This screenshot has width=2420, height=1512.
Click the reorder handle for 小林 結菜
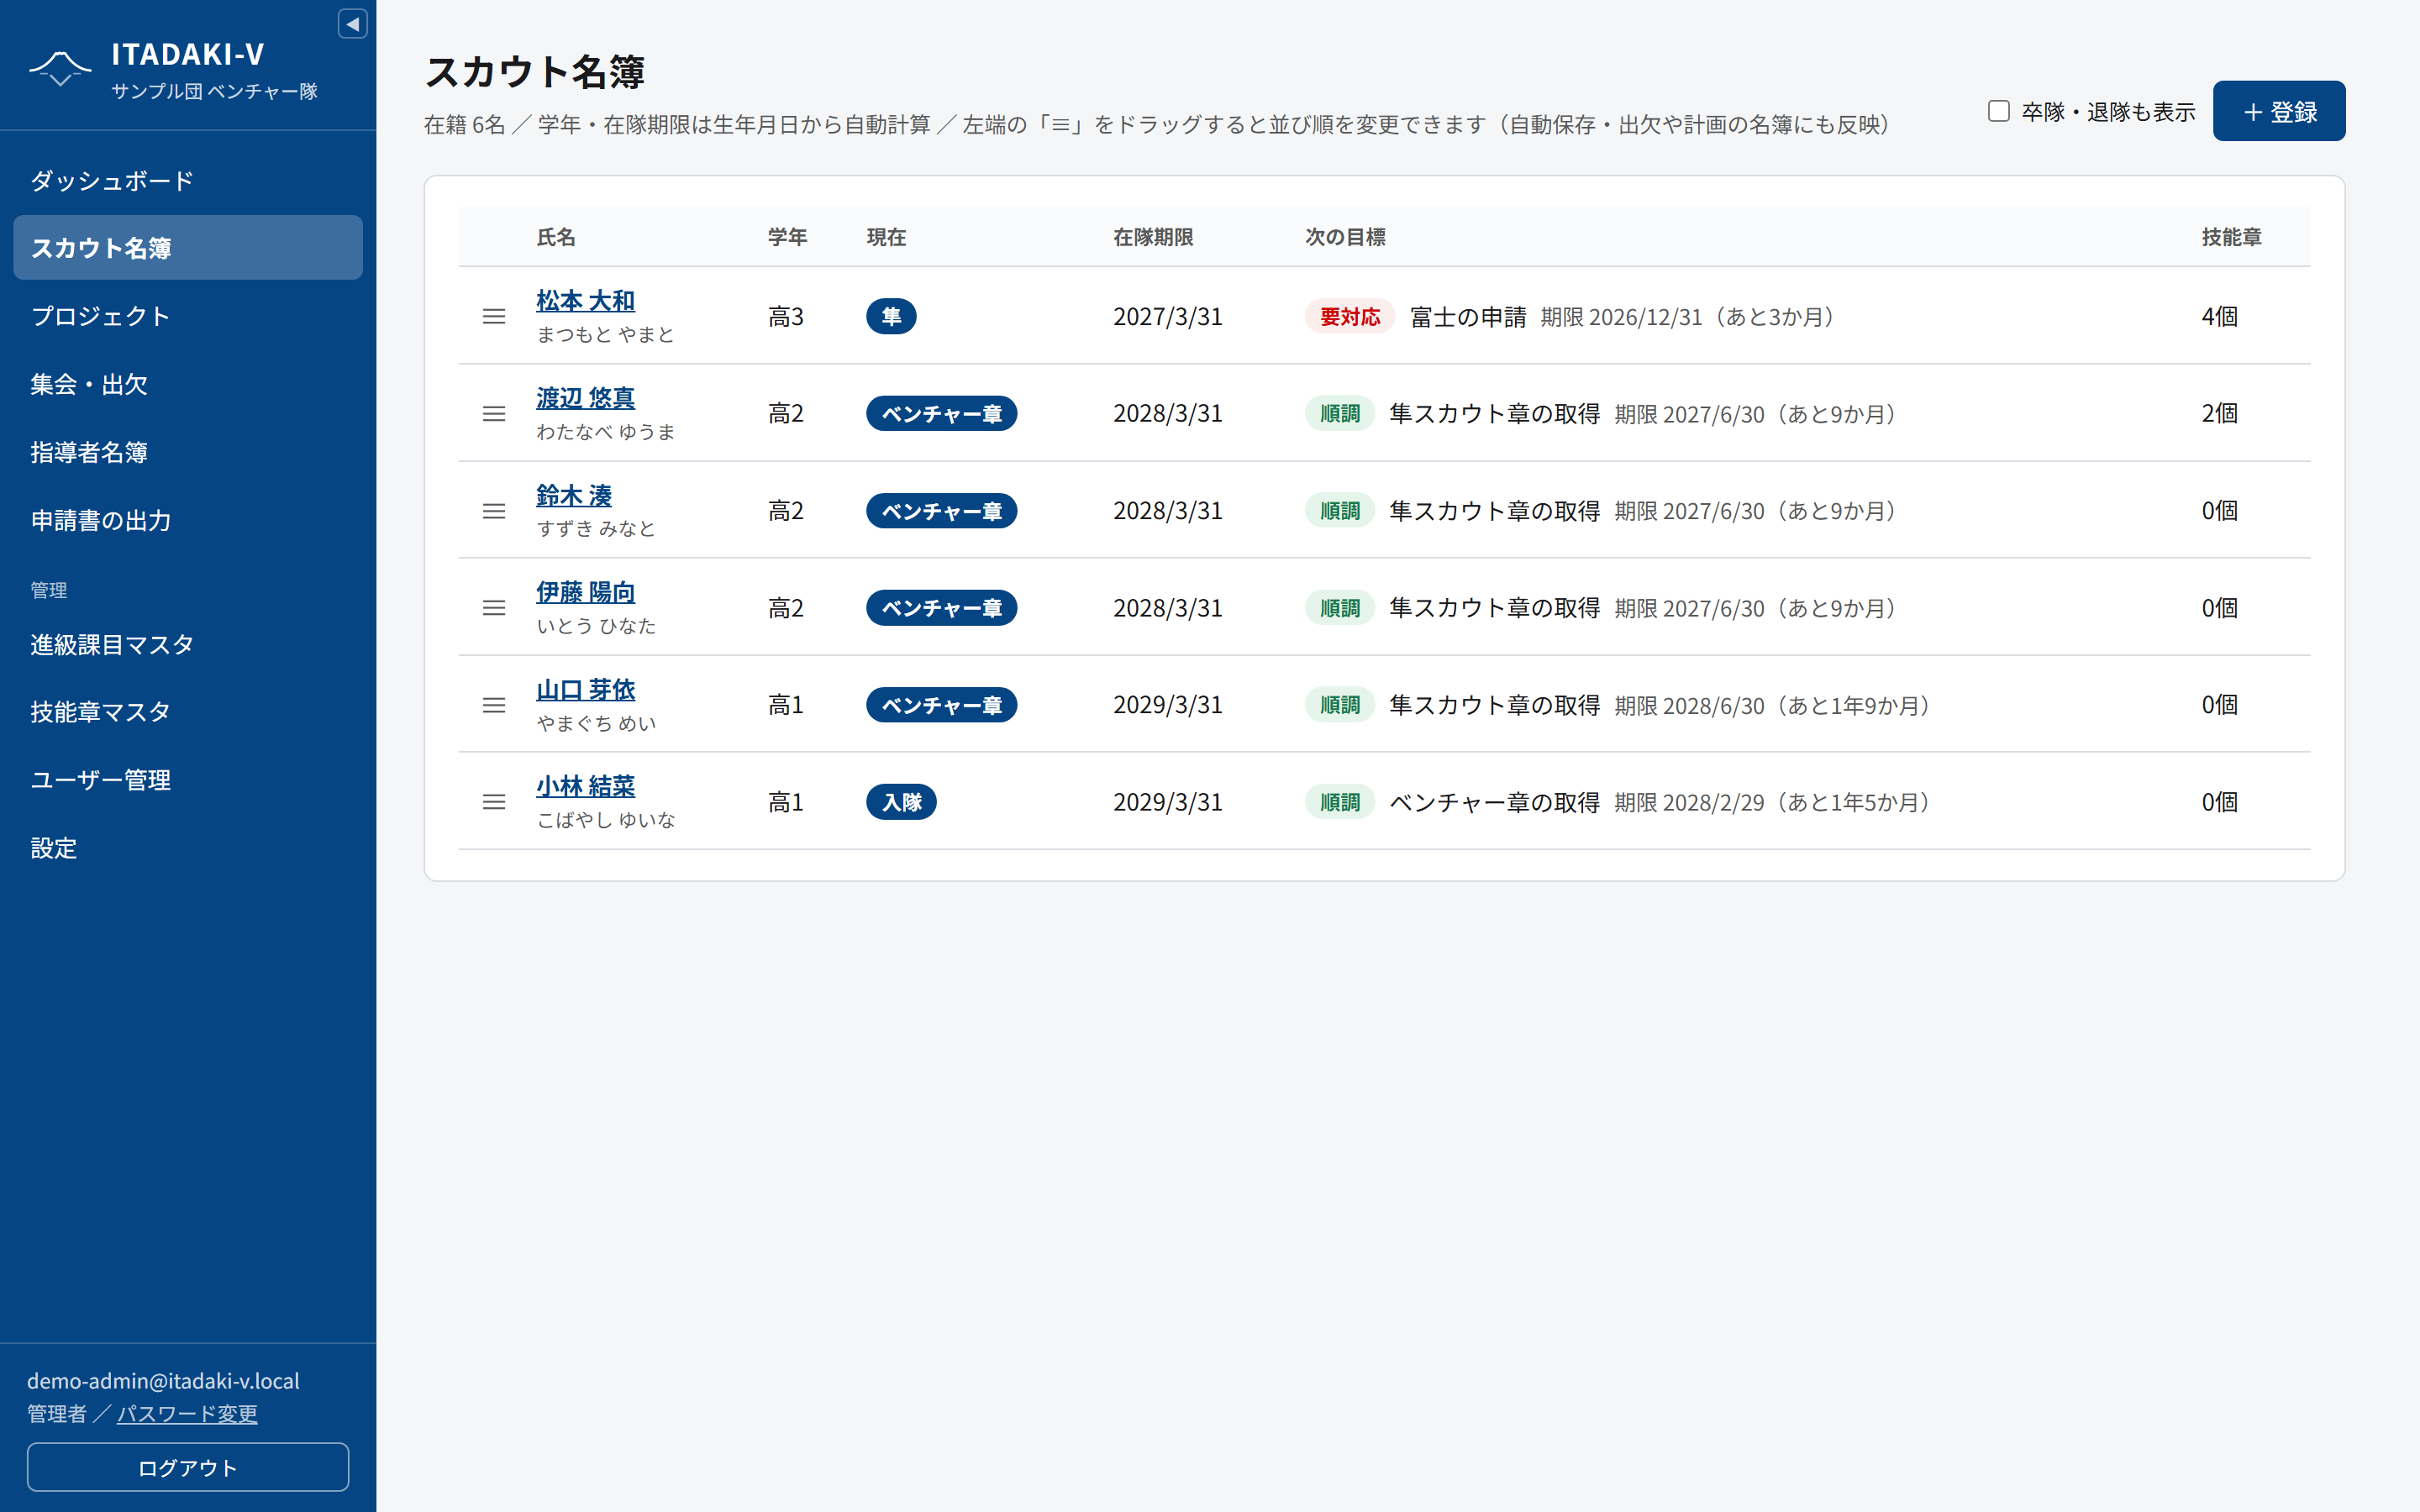coord(494,802)
